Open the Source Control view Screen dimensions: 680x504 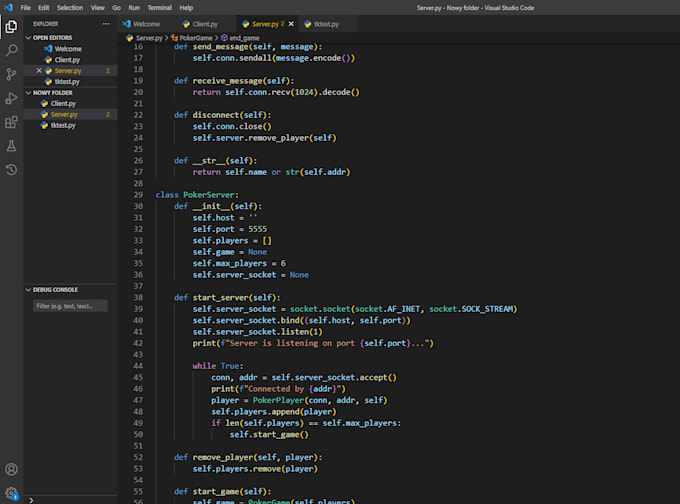pyautogui.click(x=11, y=74)
